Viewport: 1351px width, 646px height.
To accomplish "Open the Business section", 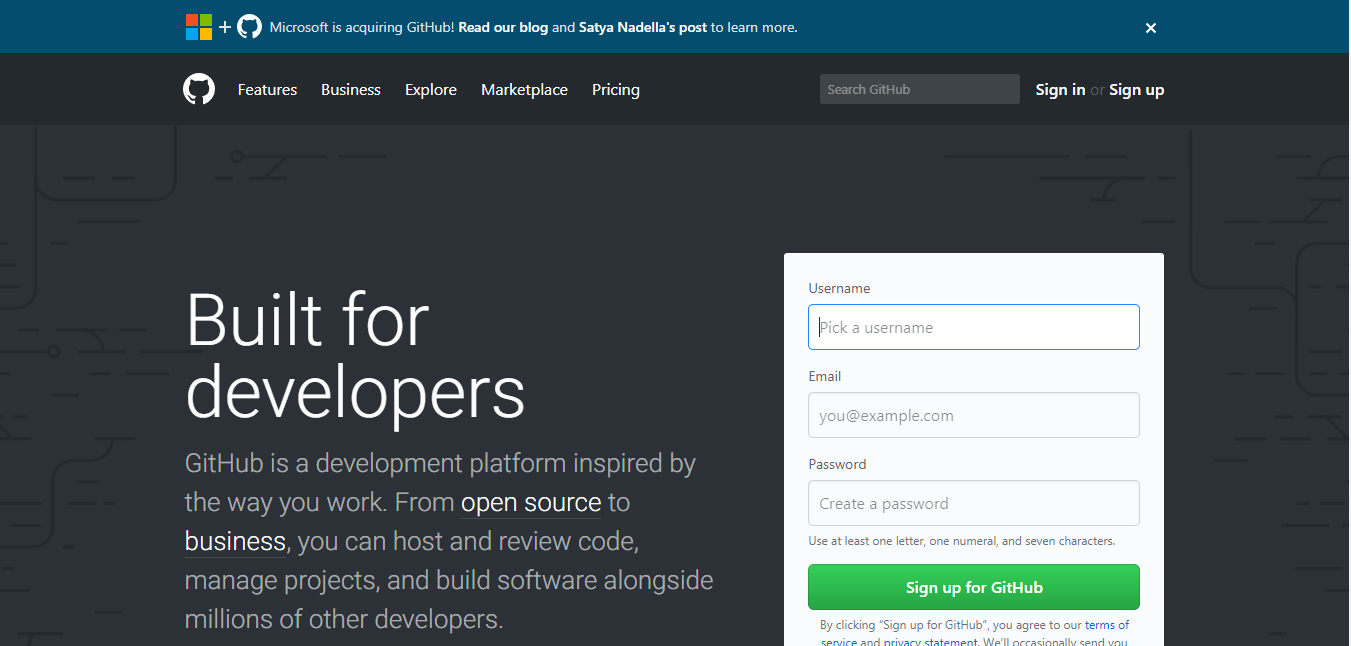I will [350, 89].
